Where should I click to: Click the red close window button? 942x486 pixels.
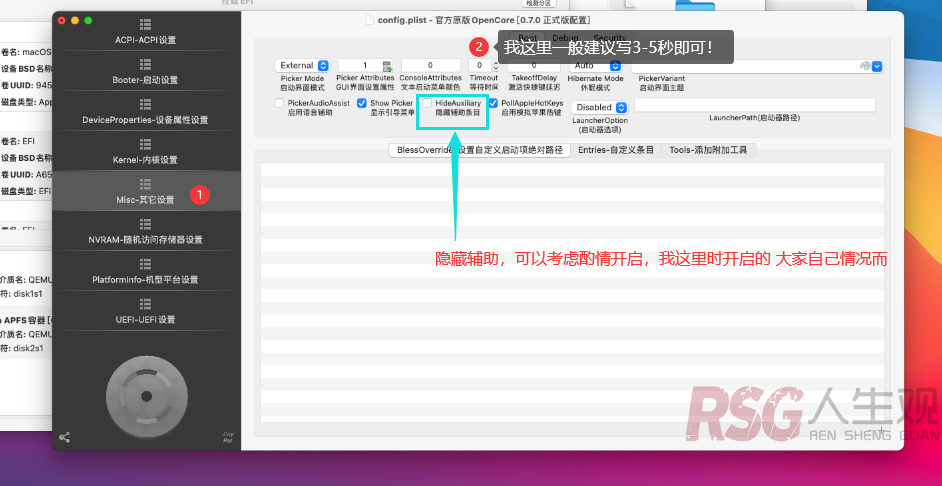click(61, 20)
